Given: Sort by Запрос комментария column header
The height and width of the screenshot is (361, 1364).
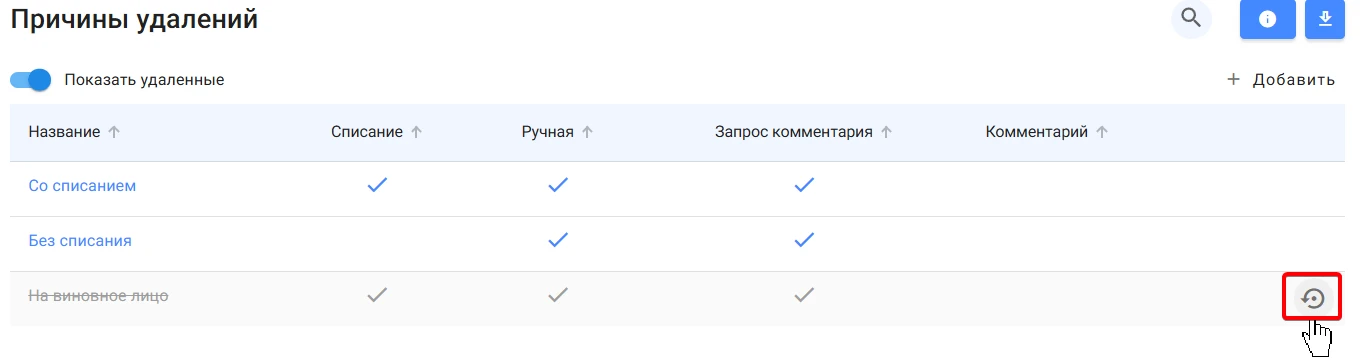Looking at the screenshot, I should (794, 132).
